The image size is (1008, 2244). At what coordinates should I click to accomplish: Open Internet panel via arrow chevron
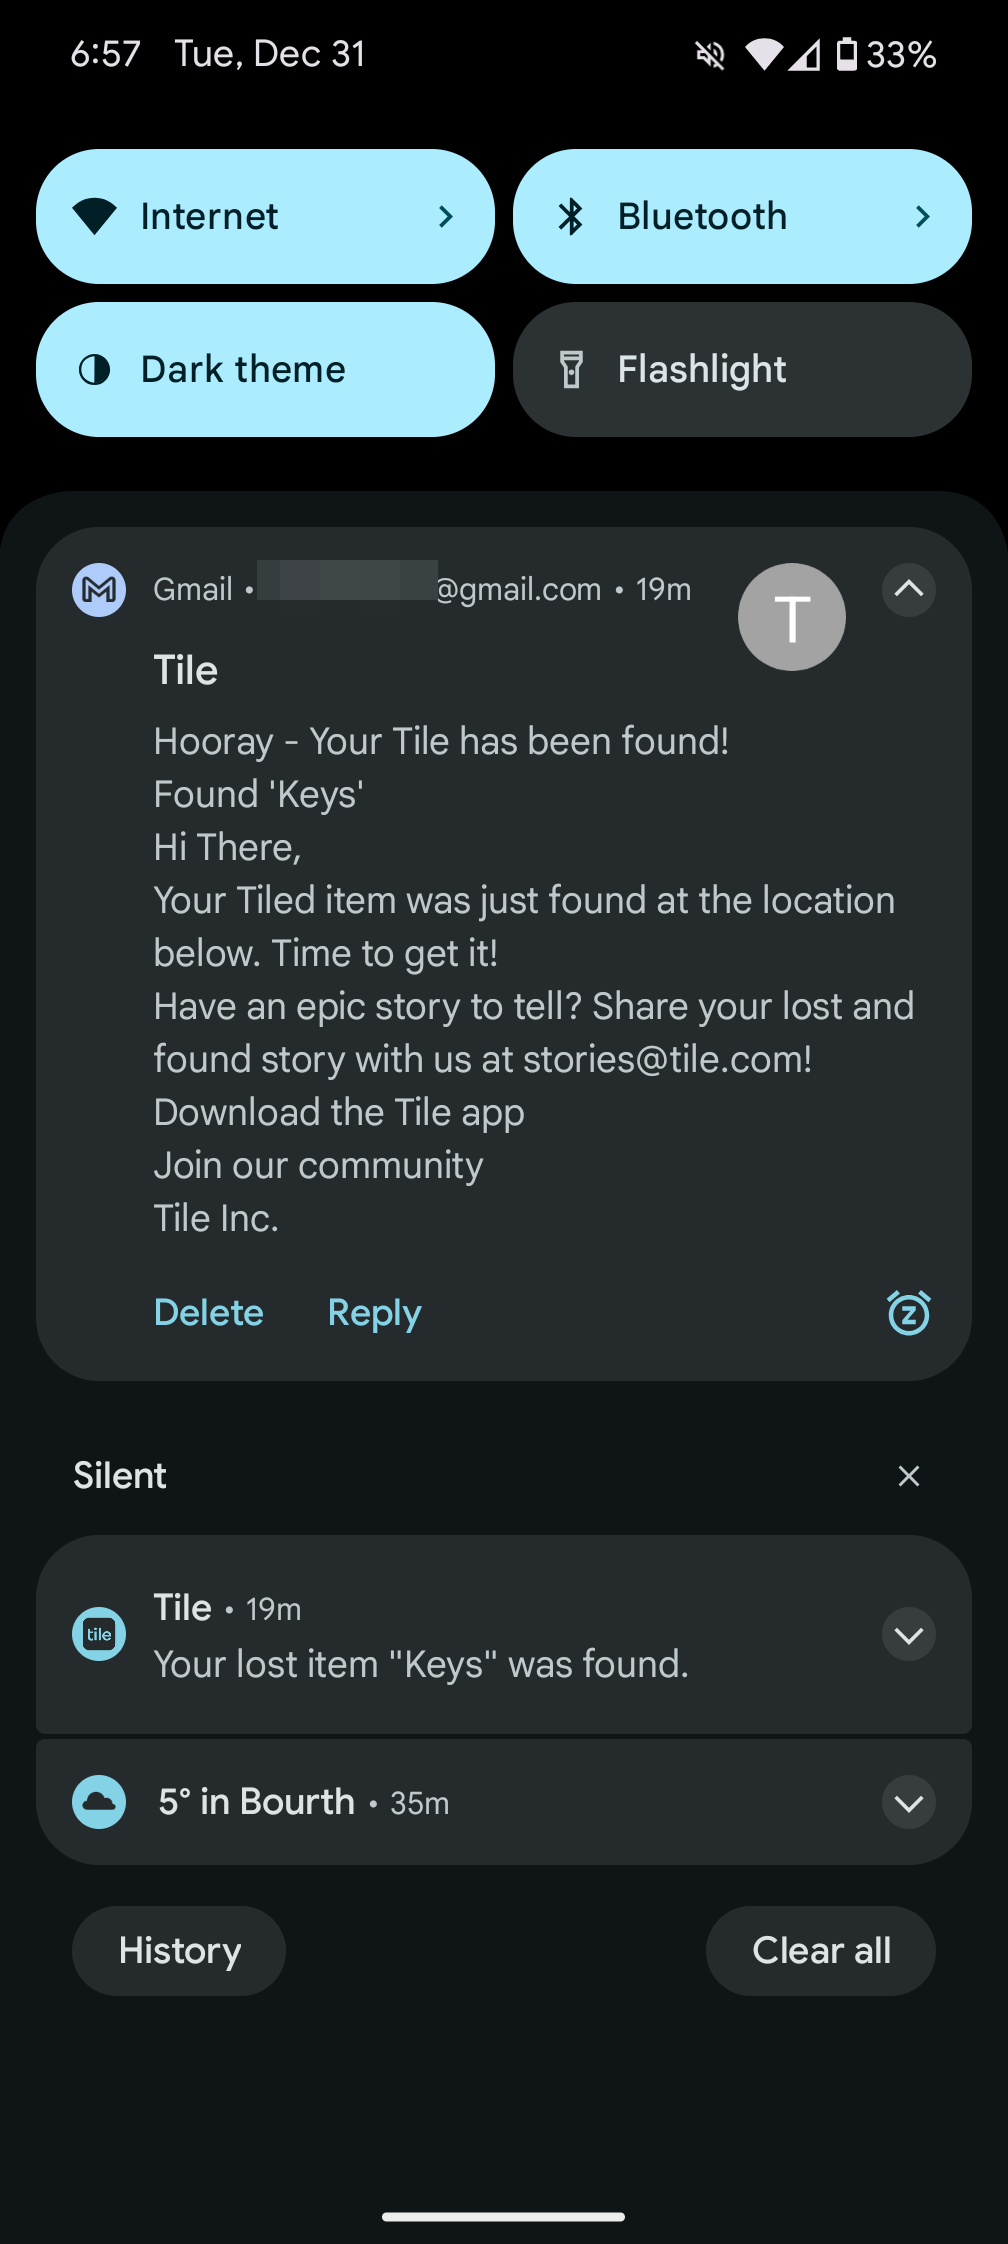click(446, 217)
